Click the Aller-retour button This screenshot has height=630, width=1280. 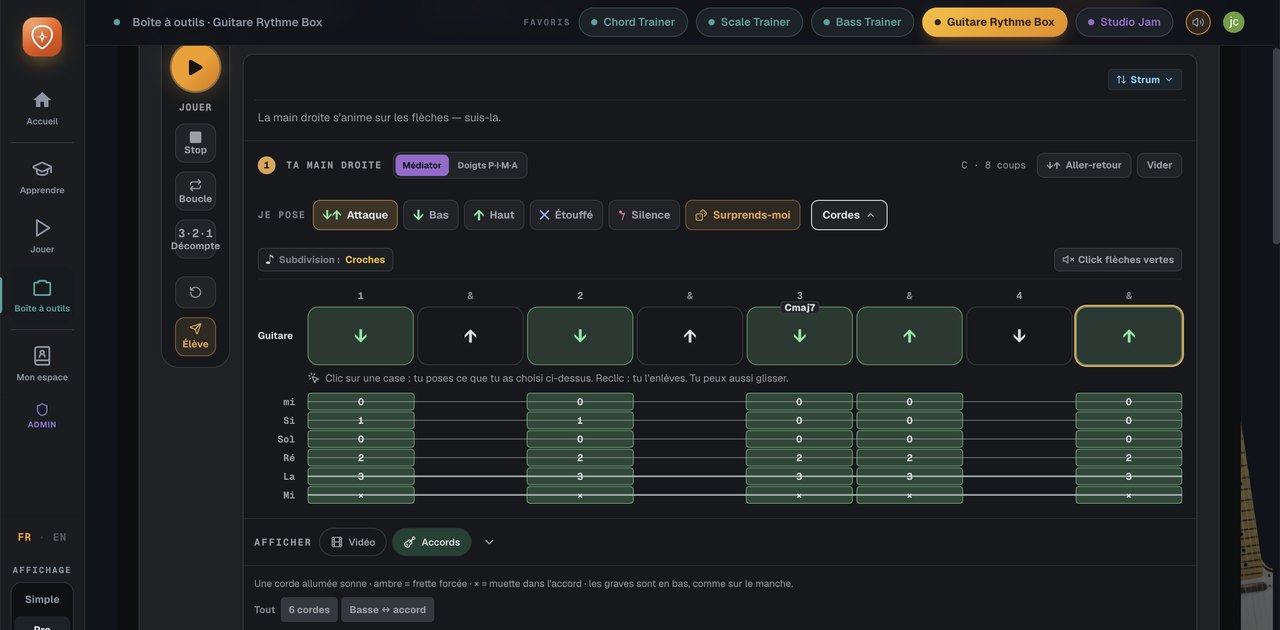coord(1084,165)
